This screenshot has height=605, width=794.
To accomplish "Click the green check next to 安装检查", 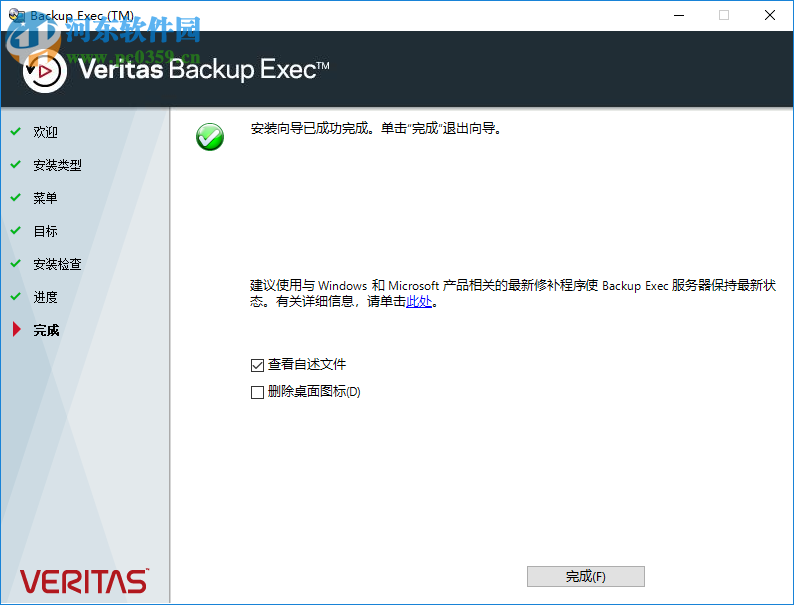I will pyautogui.click(x=16, y=263).
